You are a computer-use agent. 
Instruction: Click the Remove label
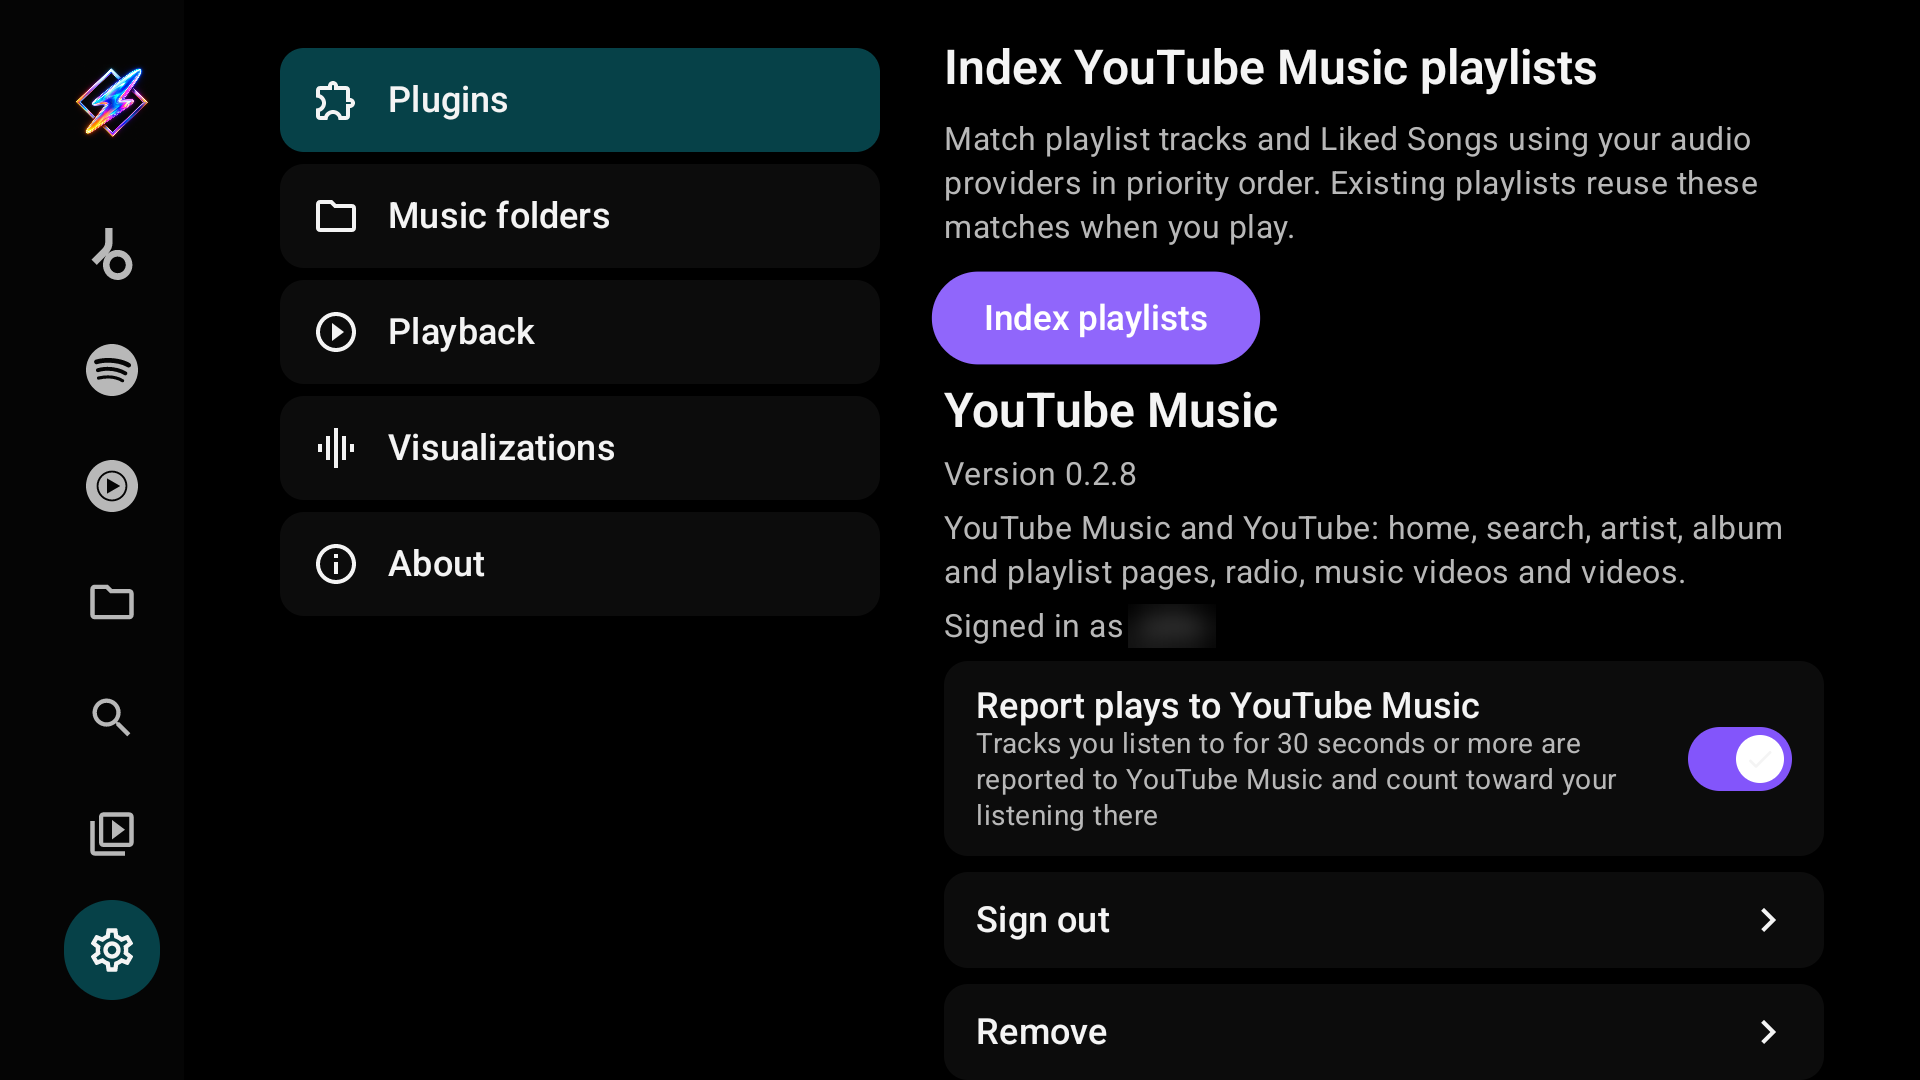tap(1041, 1032)
